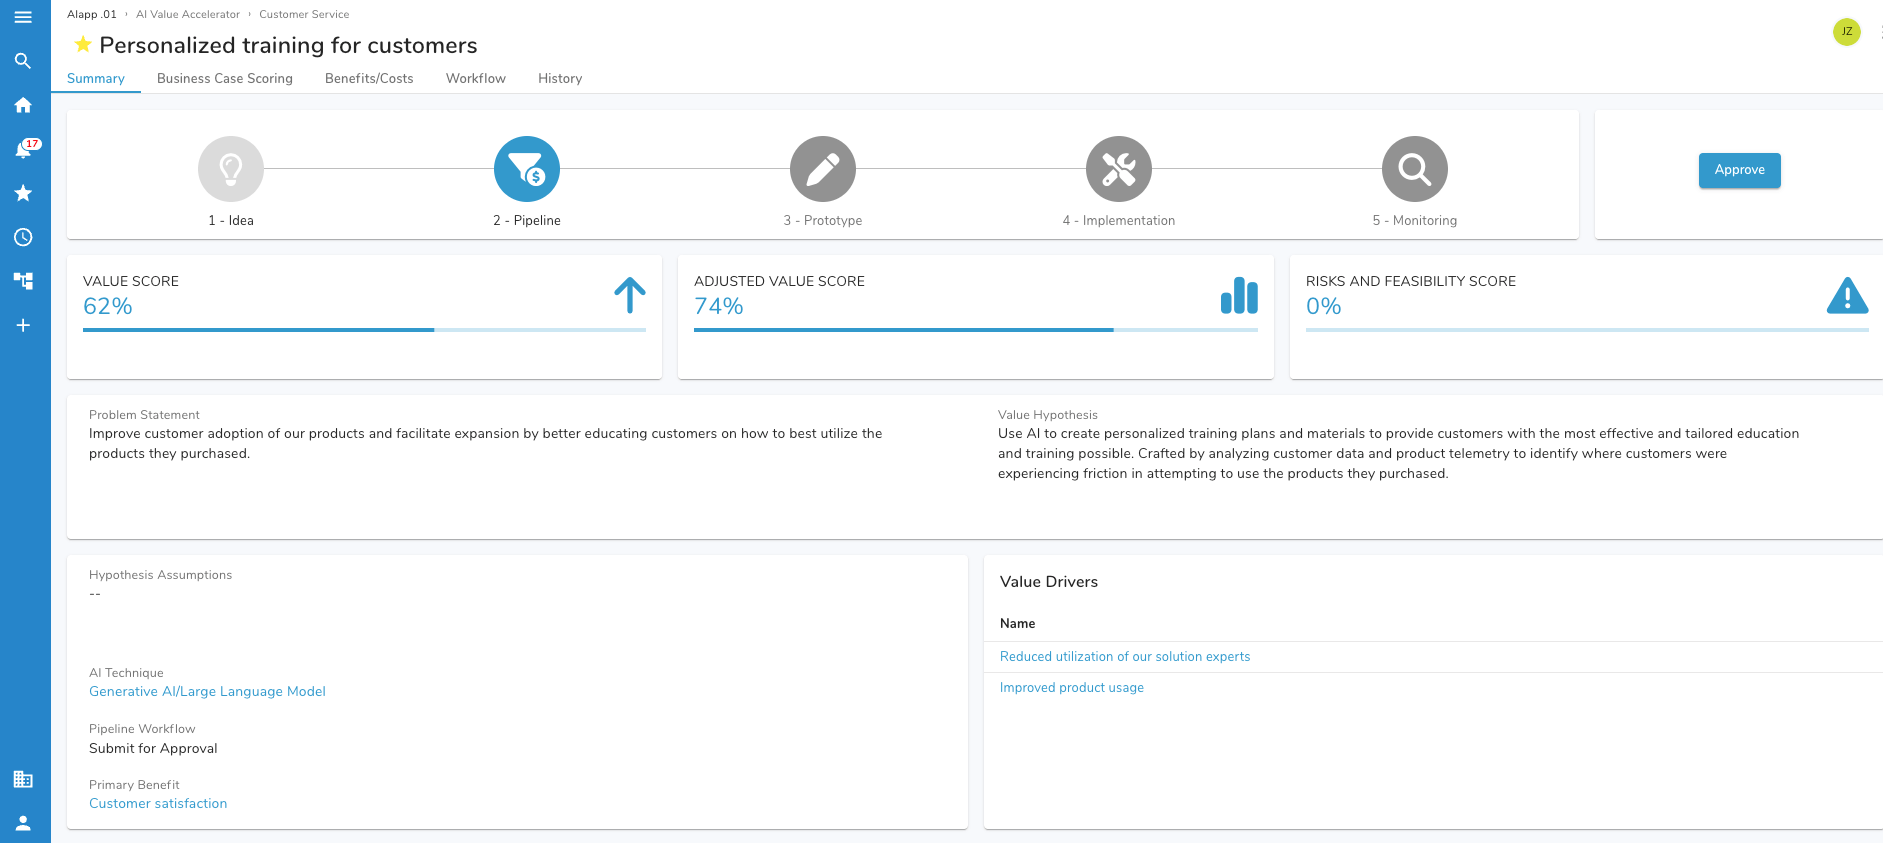Viewport: 1883px width, 843px height.
Task: Open notifications bell with 17 badge
Action: [x=23, y=149]
